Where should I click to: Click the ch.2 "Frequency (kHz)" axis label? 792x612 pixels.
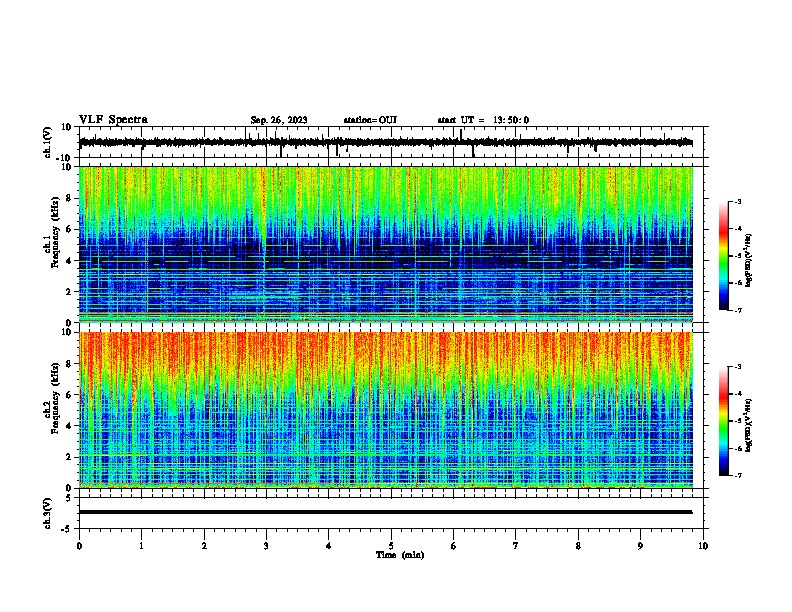tap(55, 398)
